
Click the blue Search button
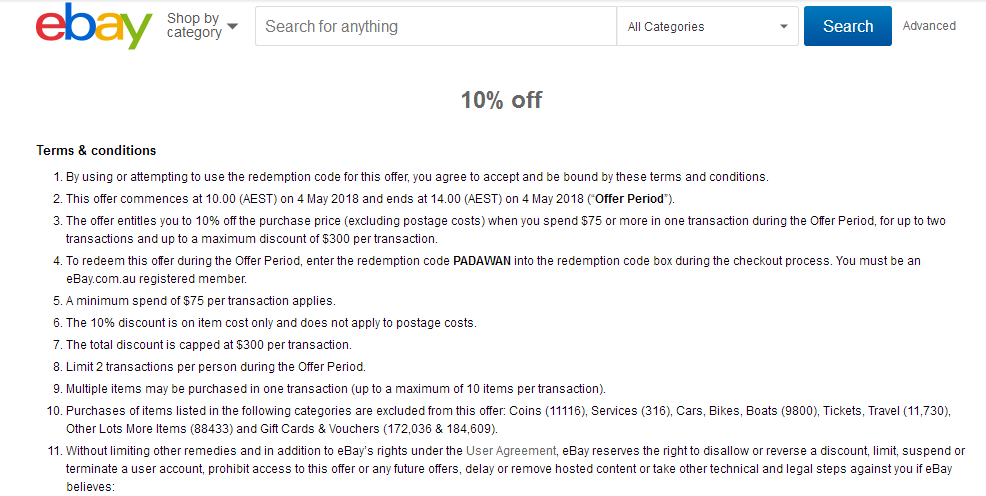click(848, 26)
